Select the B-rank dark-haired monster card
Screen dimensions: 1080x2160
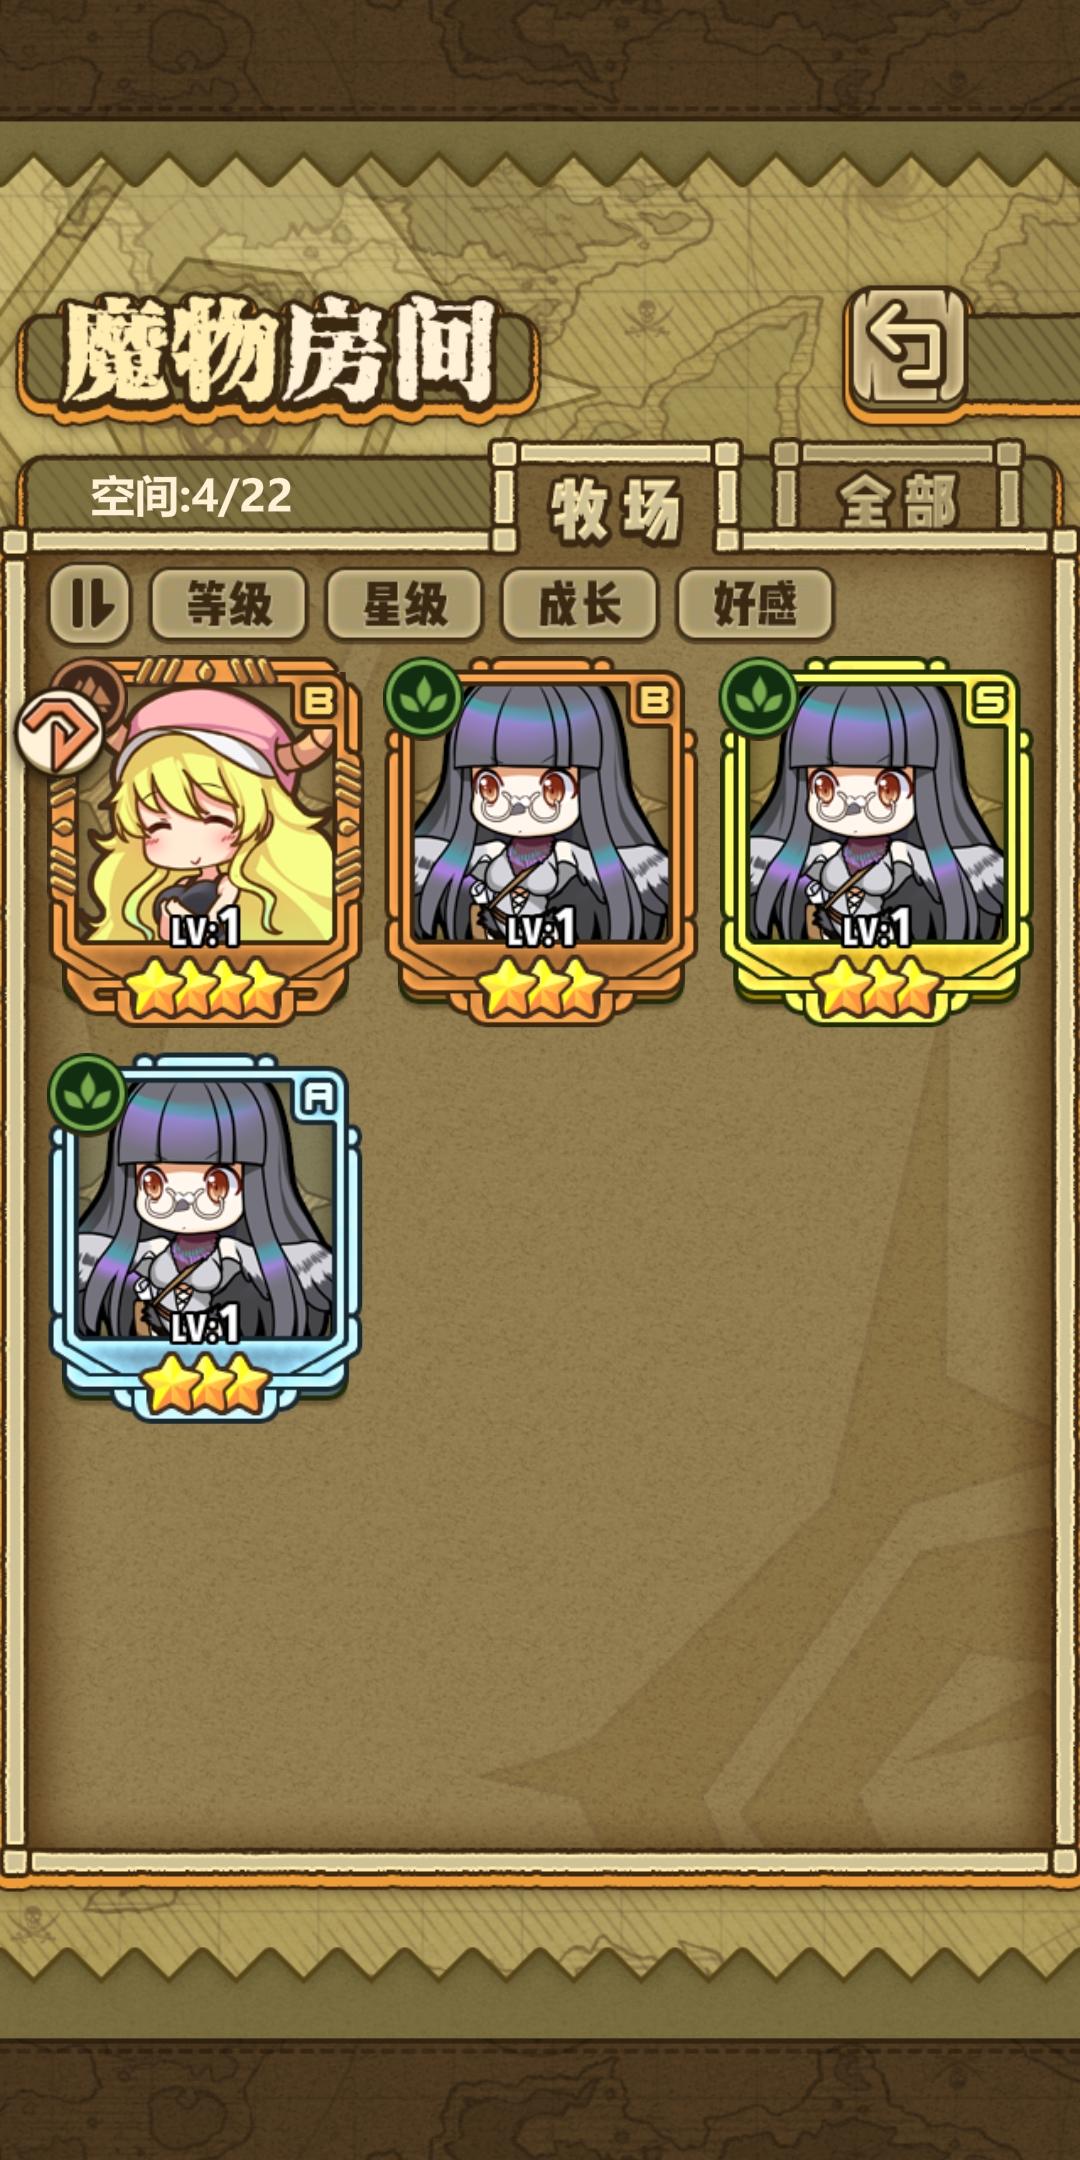click(540, 840)
